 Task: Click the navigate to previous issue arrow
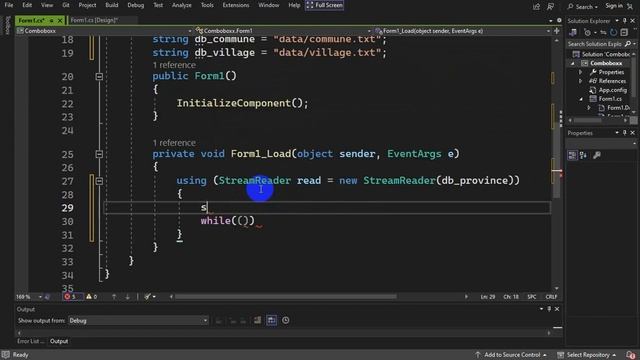(114, 297)
